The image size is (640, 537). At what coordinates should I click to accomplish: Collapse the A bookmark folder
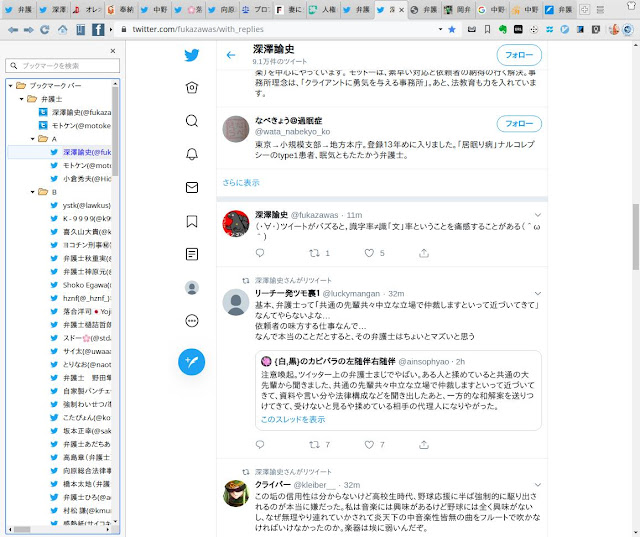pyautogui.click(x=33, y=139)
